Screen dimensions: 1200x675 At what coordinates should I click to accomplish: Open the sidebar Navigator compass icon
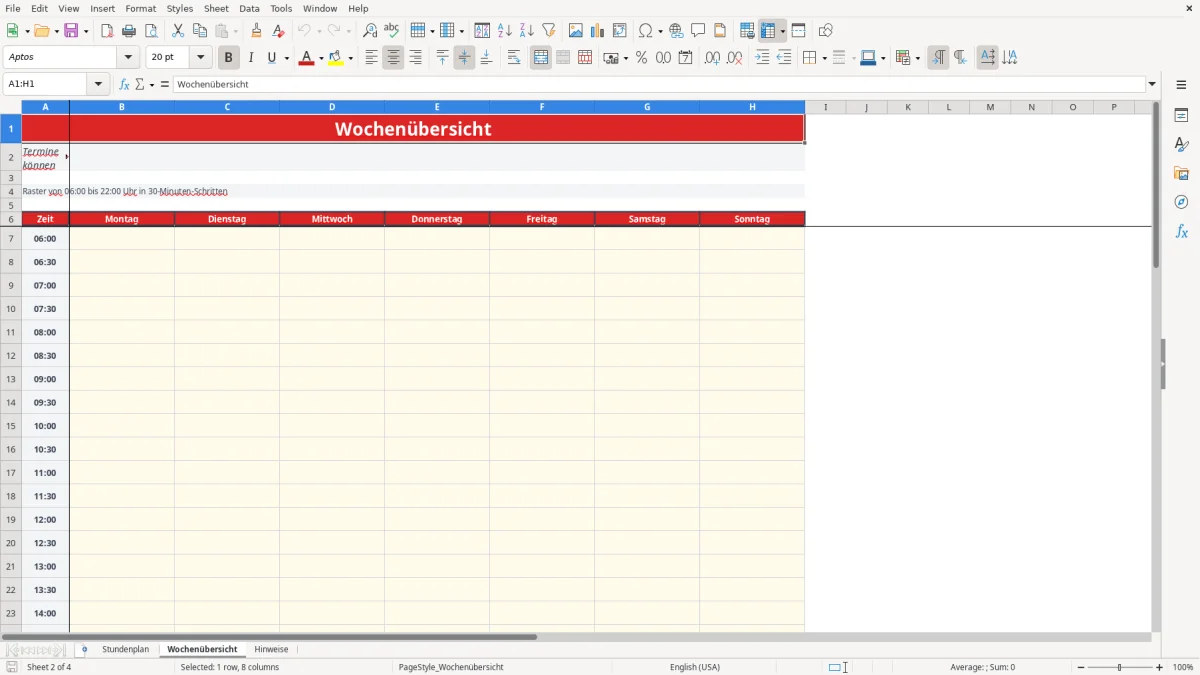tap(1181, 202)
